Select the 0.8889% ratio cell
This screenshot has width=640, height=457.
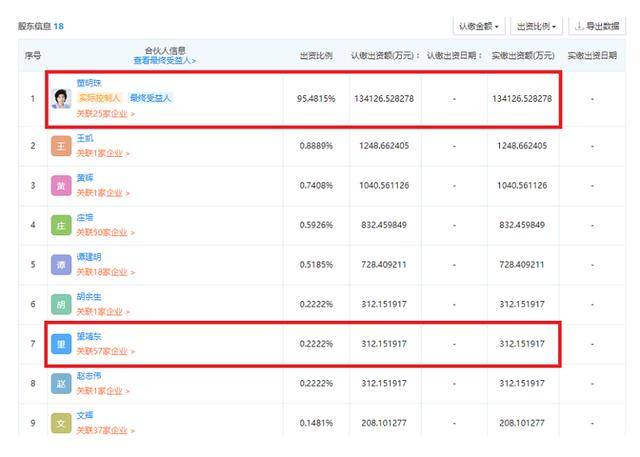(316, 146)
